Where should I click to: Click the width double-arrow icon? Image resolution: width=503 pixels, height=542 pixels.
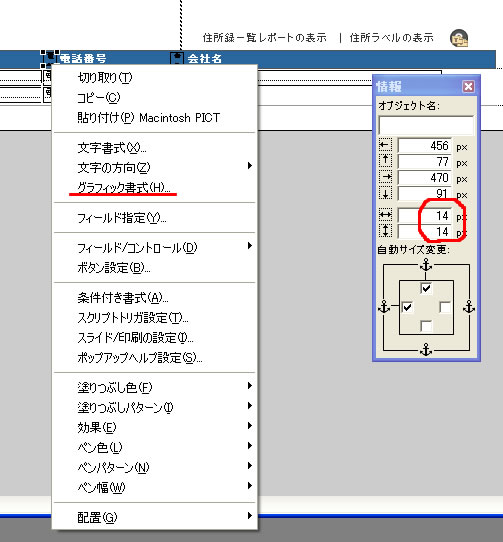click(x=385, y=215)
